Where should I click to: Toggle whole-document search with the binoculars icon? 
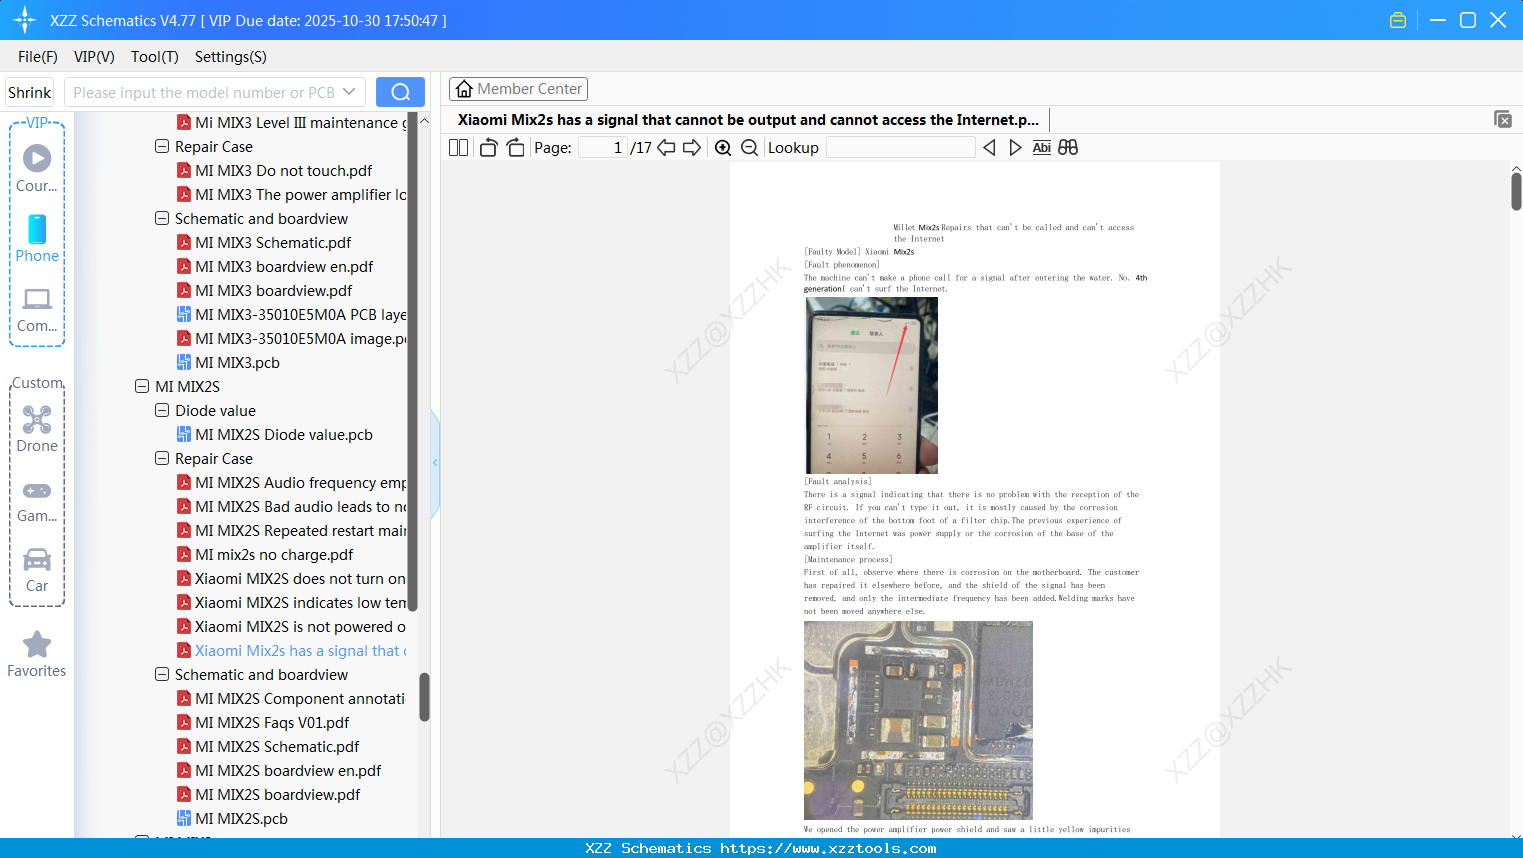click(x=1067, y=147)
